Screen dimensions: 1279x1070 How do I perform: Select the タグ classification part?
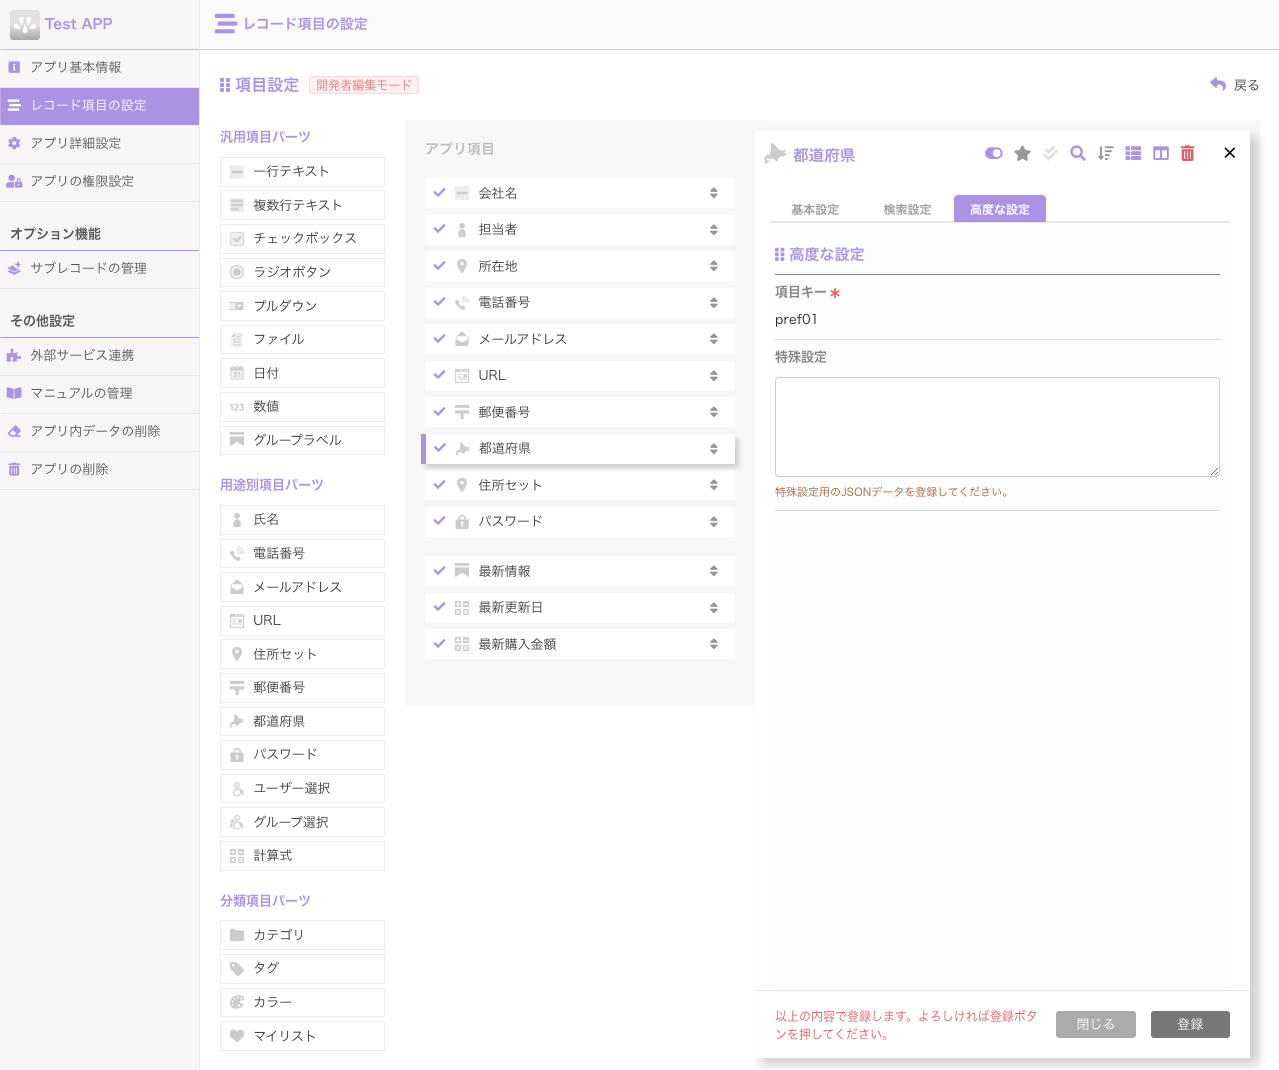coord(302,968)
